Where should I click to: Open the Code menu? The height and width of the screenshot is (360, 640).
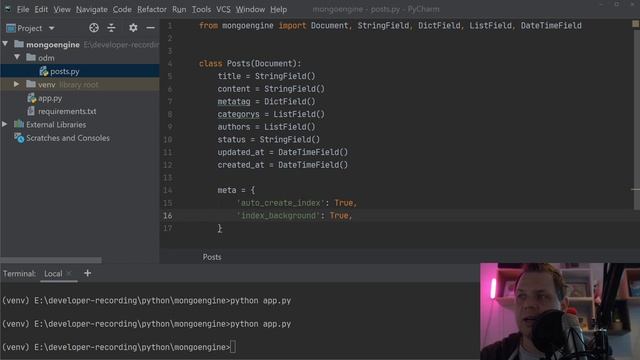coord(122,9)
